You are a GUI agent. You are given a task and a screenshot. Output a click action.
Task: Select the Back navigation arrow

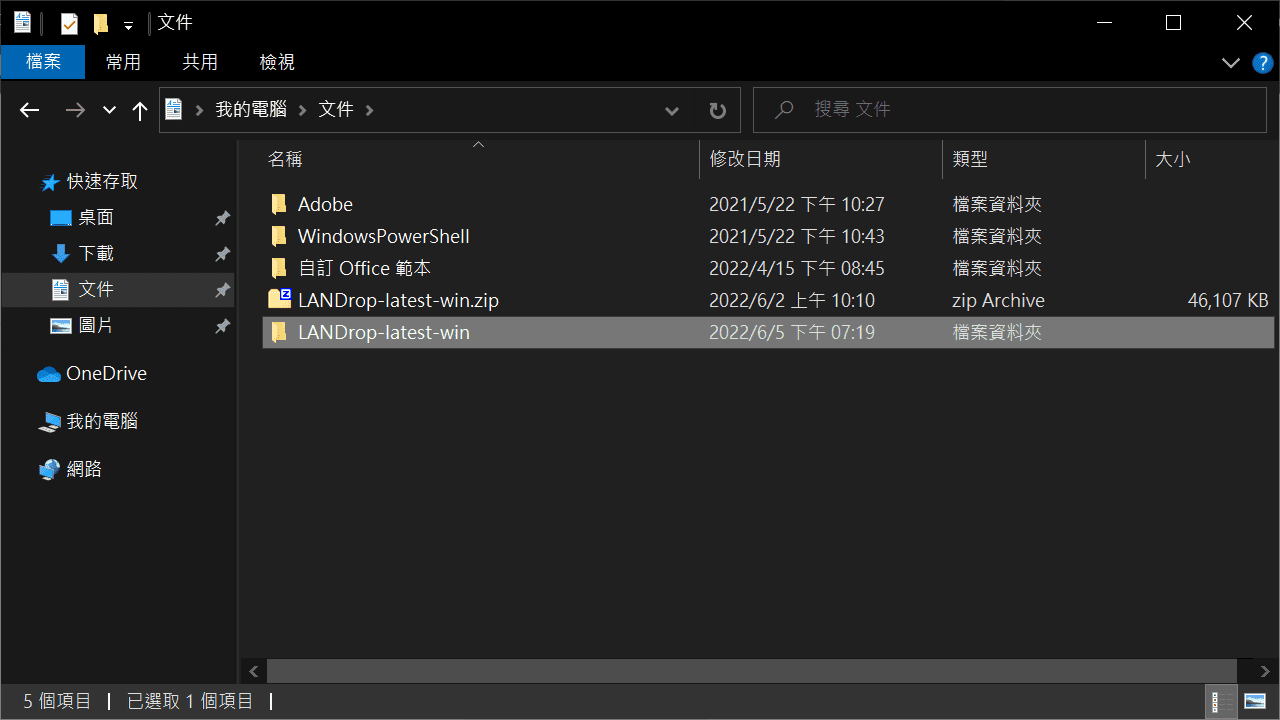click(x=29, y=110)
